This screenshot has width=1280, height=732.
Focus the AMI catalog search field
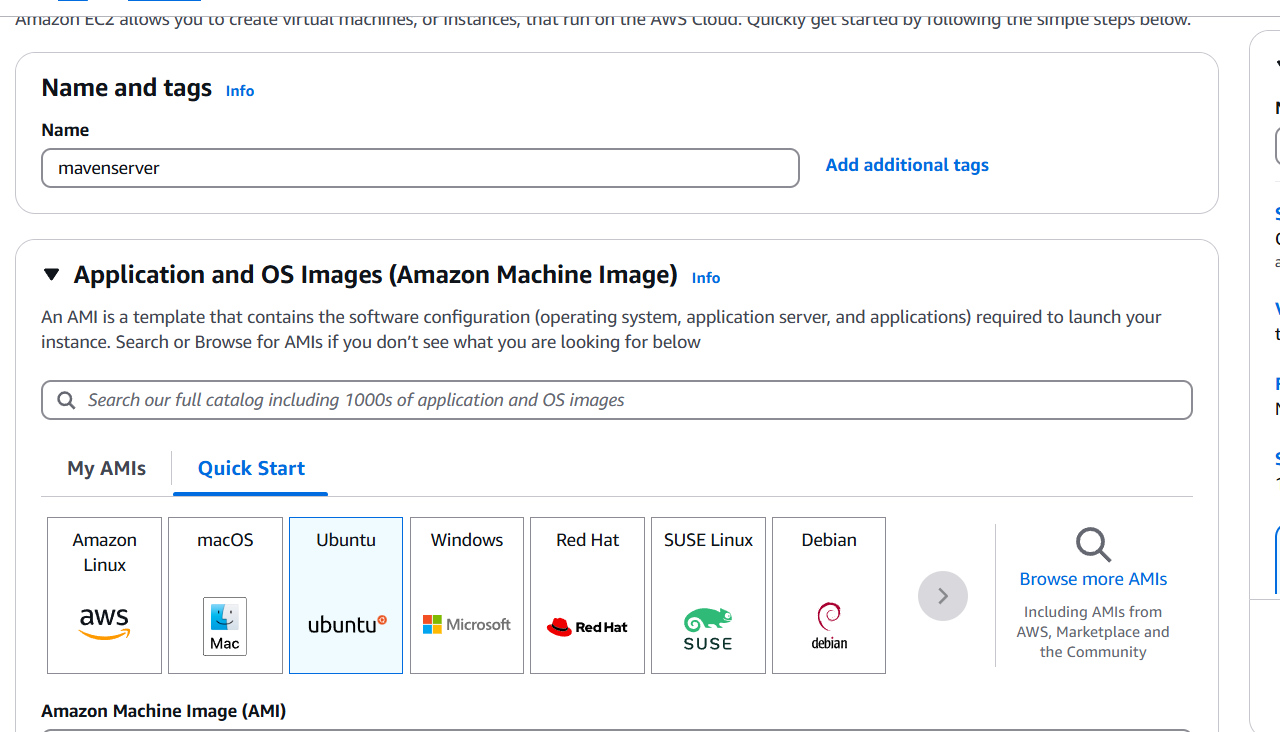[617, 400]
